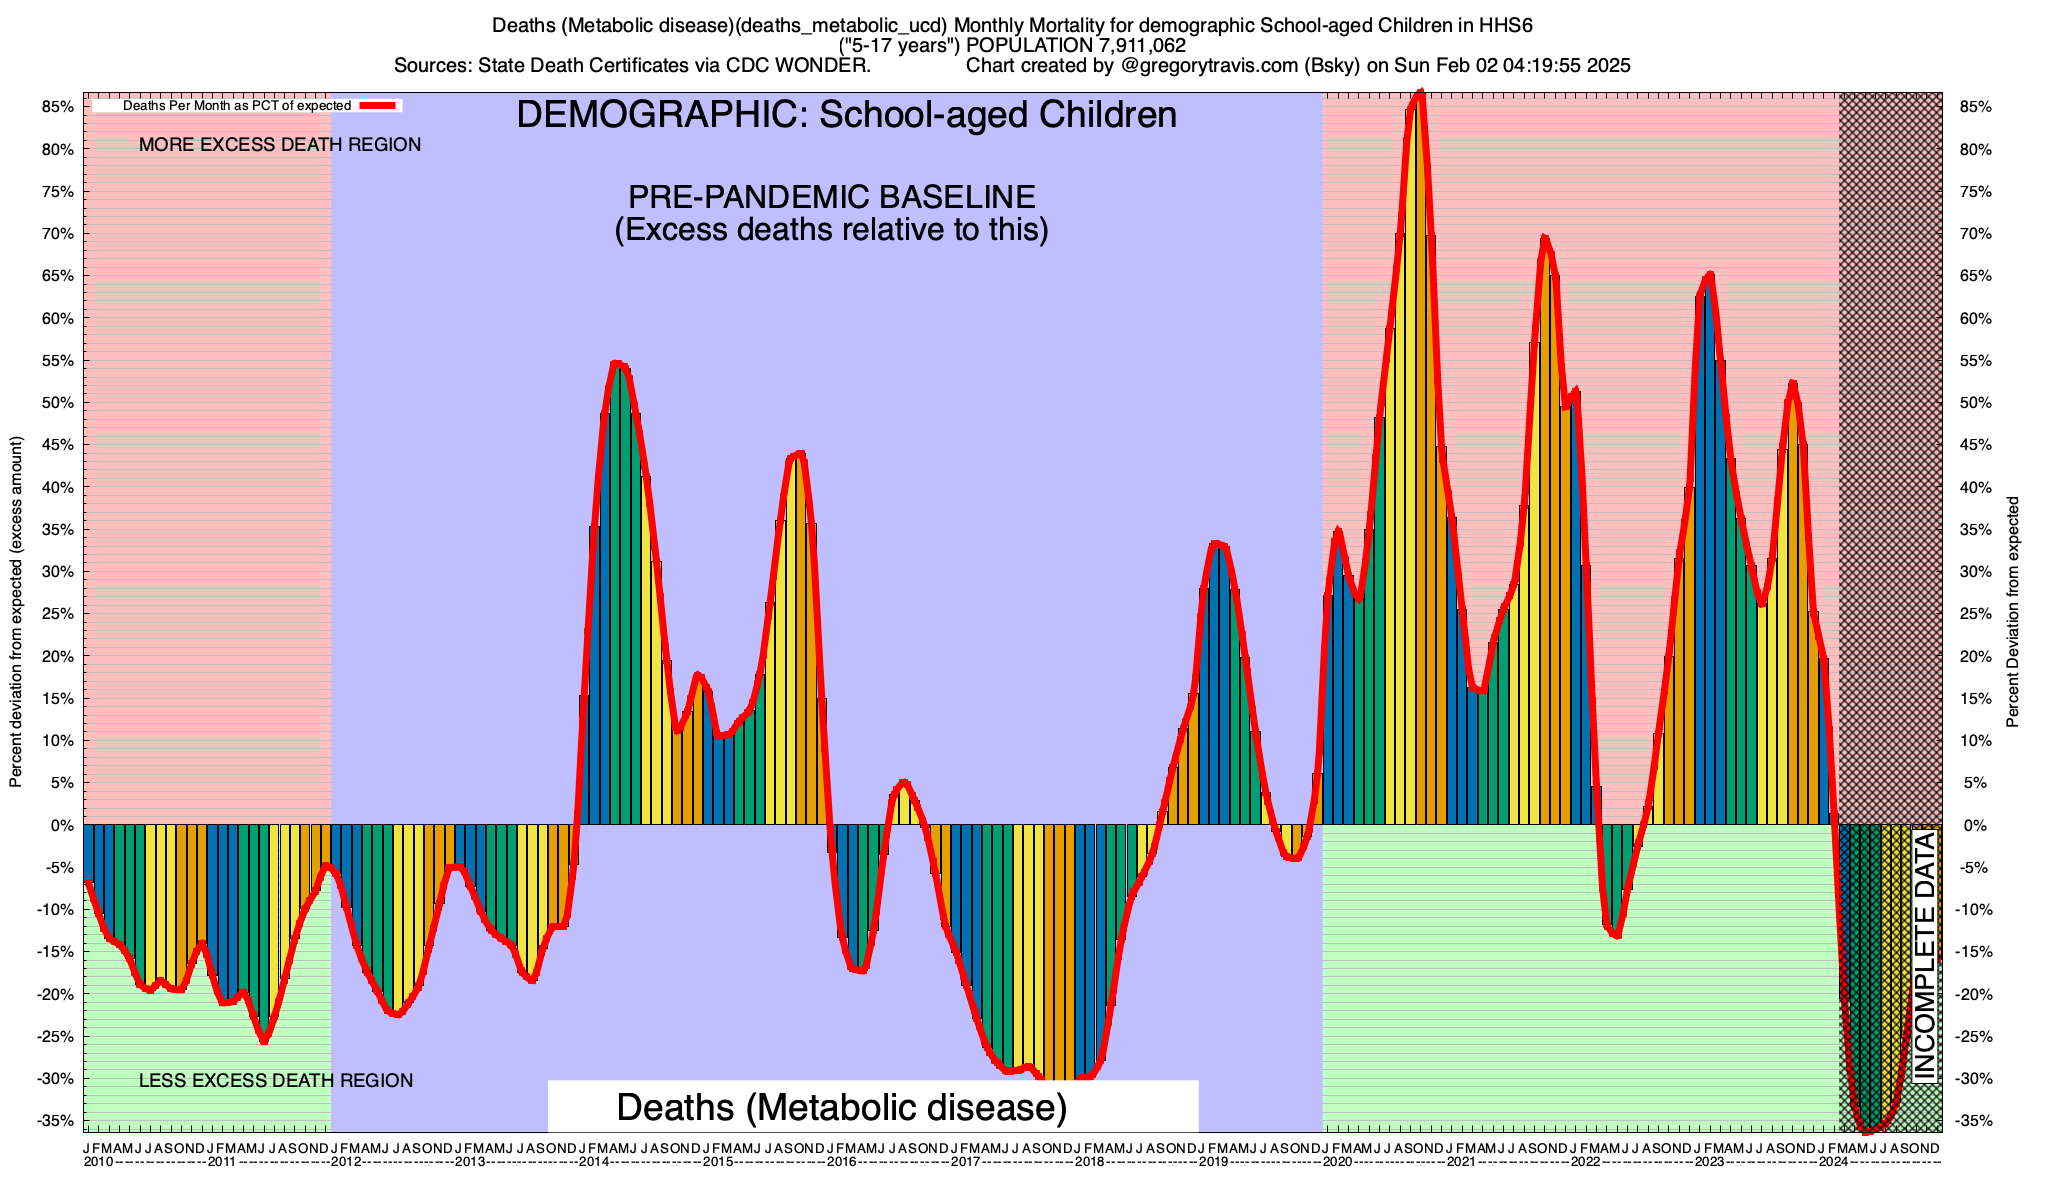Click the 'PRE-PANDEMIC BASELINE' label
Viewport: 2048px width, 1200px height.
(831, 196)
